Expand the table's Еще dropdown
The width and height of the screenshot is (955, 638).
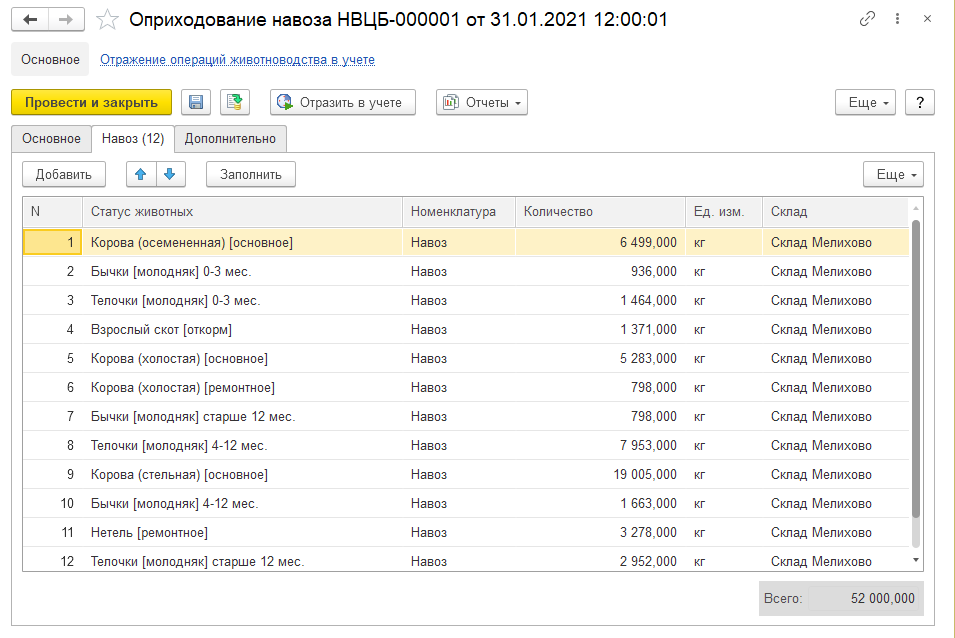[893, 174]
